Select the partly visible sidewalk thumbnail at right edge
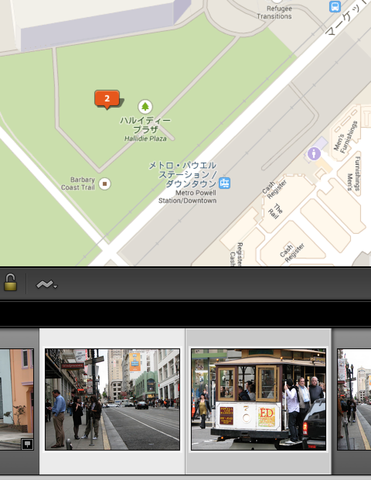The height and width of the screenshot is (480, 371). click(354, 399)
